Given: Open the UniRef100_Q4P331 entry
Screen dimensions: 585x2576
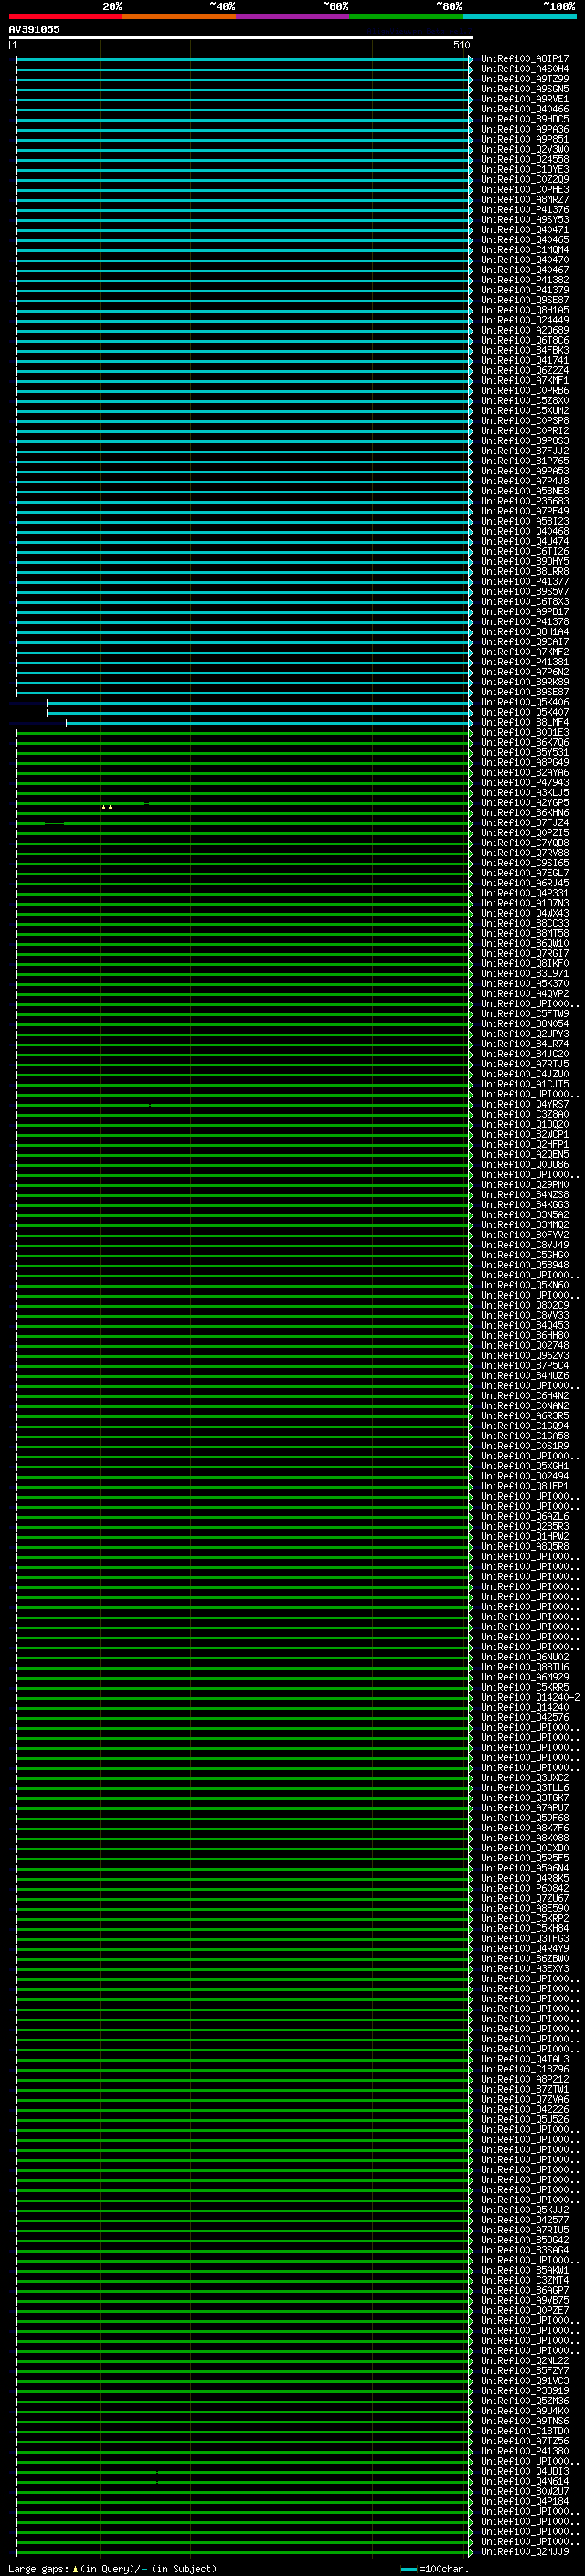Looking at the screenshot, I should [525, 893].
